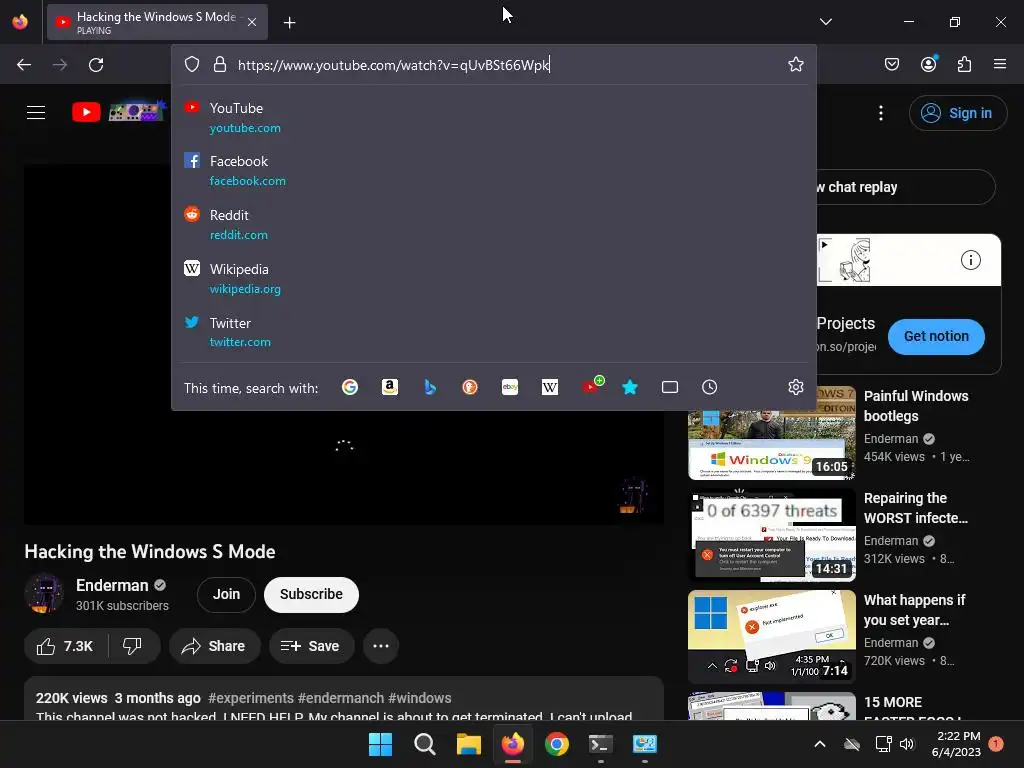
Task: Open What happens if you set year thumbnail
Action: [x=771, y=637]
